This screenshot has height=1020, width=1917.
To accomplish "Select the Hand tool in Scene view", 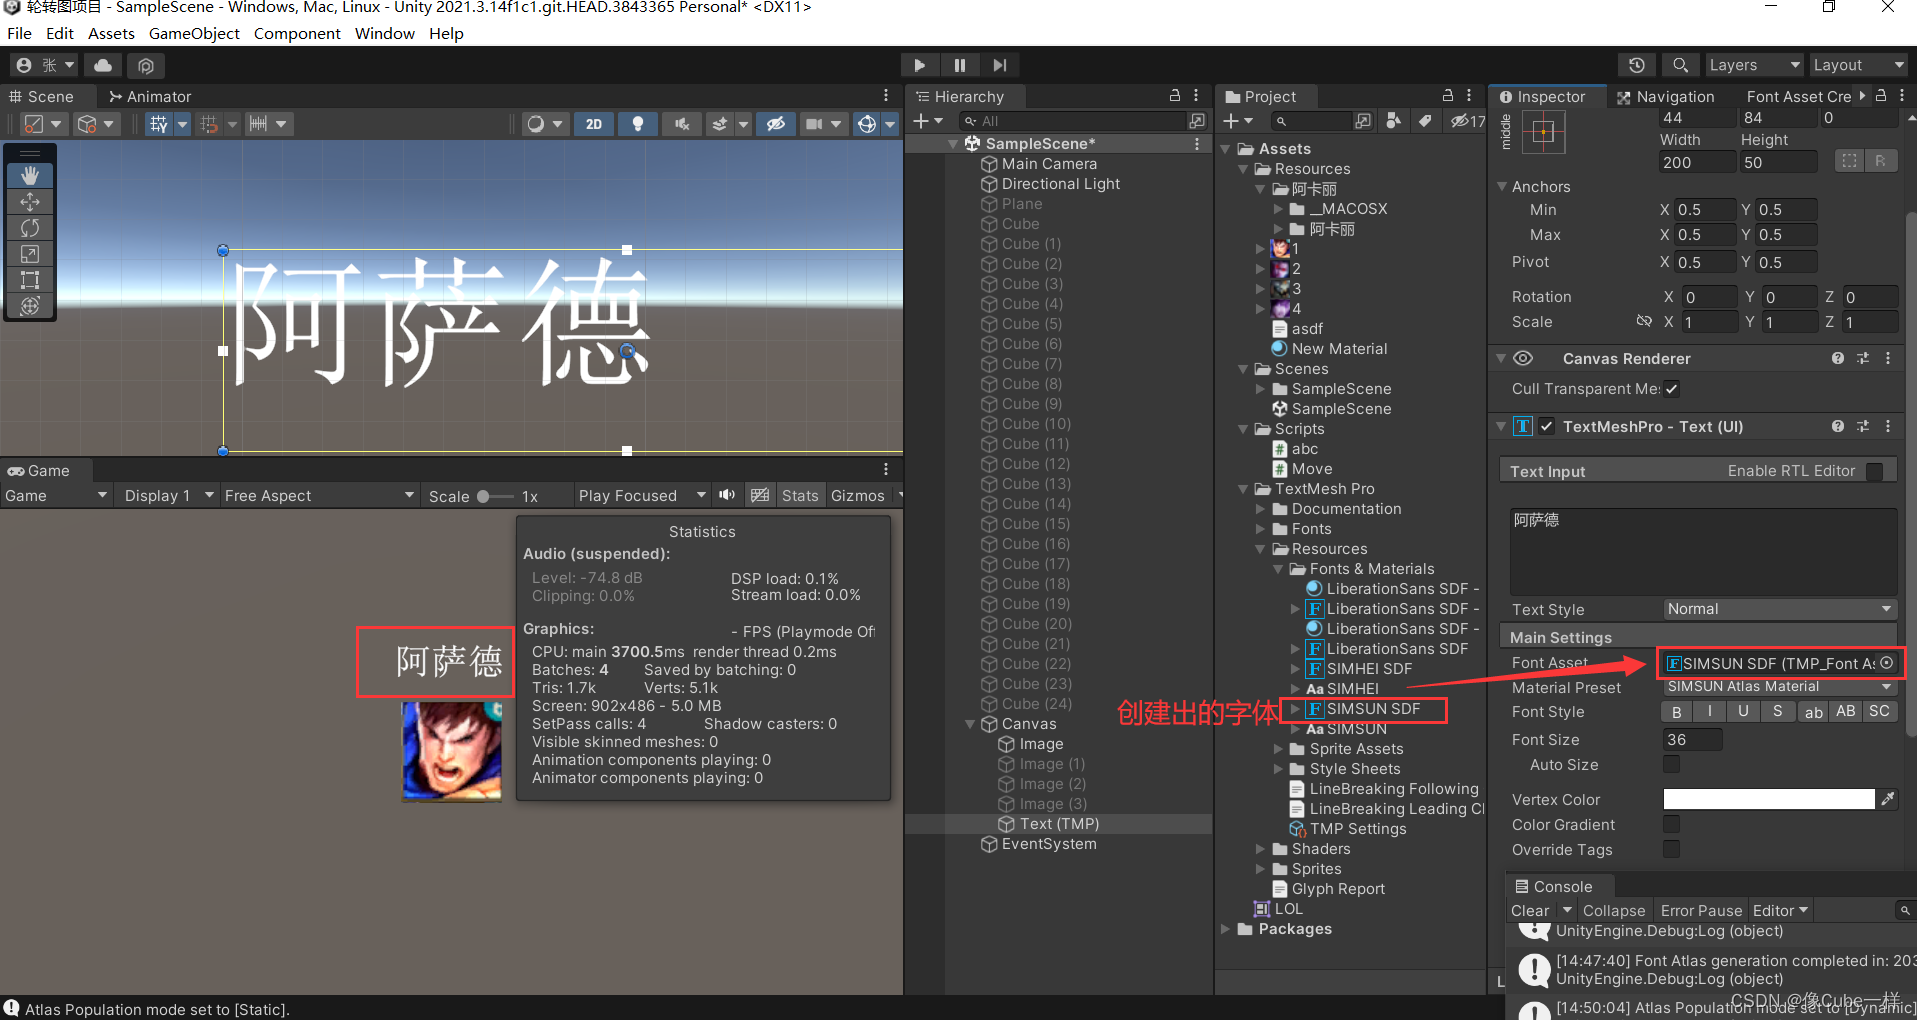I will 30,175.
